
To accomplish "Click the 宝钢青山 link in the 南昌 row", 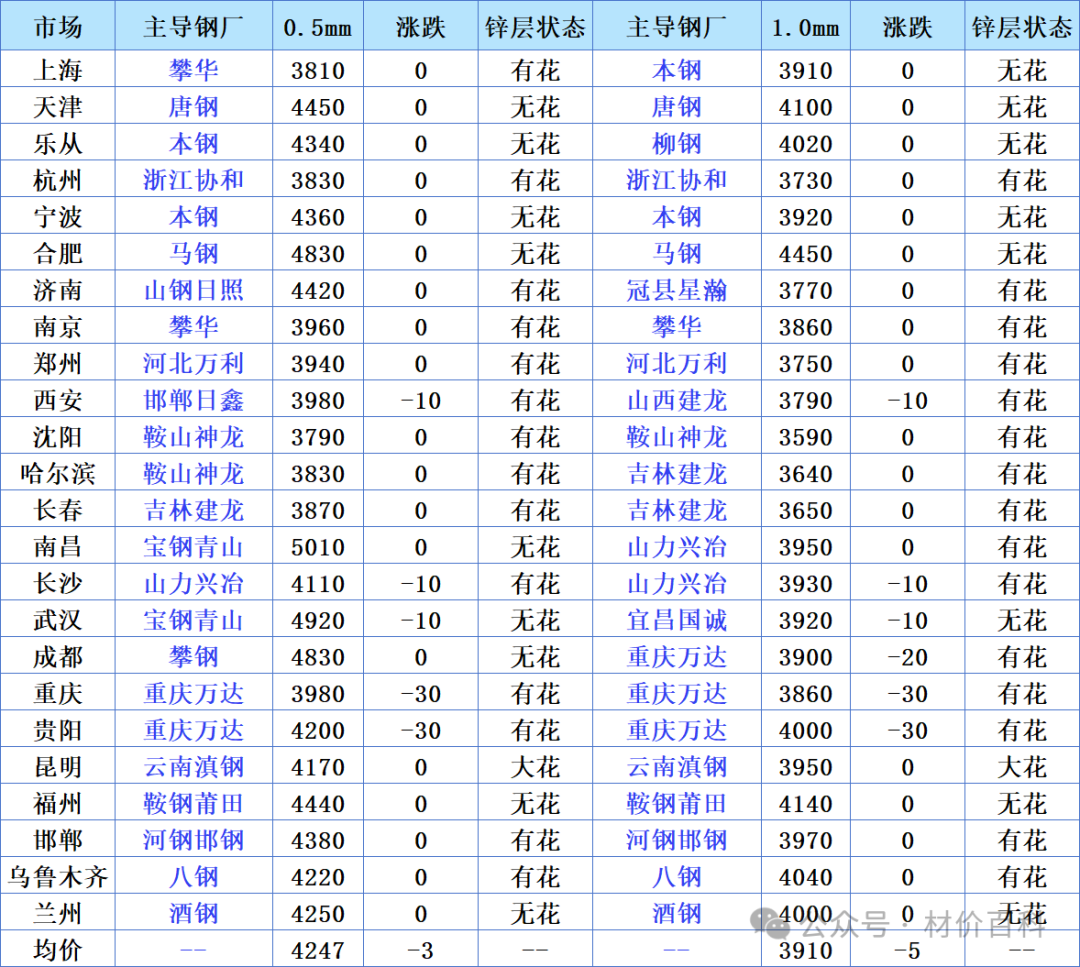I will 194,547.
